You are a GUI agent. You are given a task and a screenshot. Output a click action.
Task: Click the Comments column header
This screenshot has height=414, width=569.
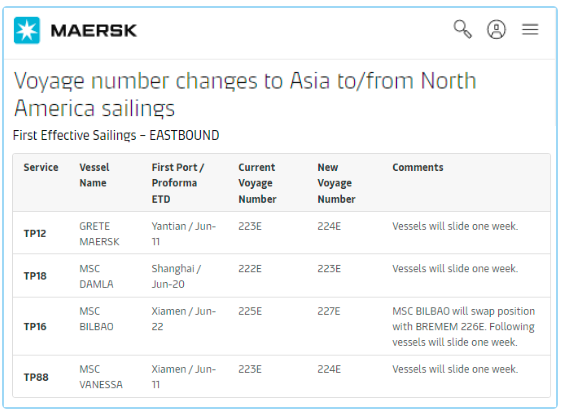[x=418, y=167]
